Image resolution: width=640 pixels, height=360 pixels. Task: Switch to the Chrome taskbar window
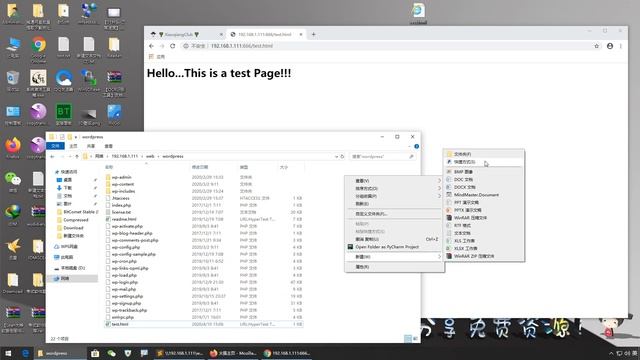click(x=287, y=353)
